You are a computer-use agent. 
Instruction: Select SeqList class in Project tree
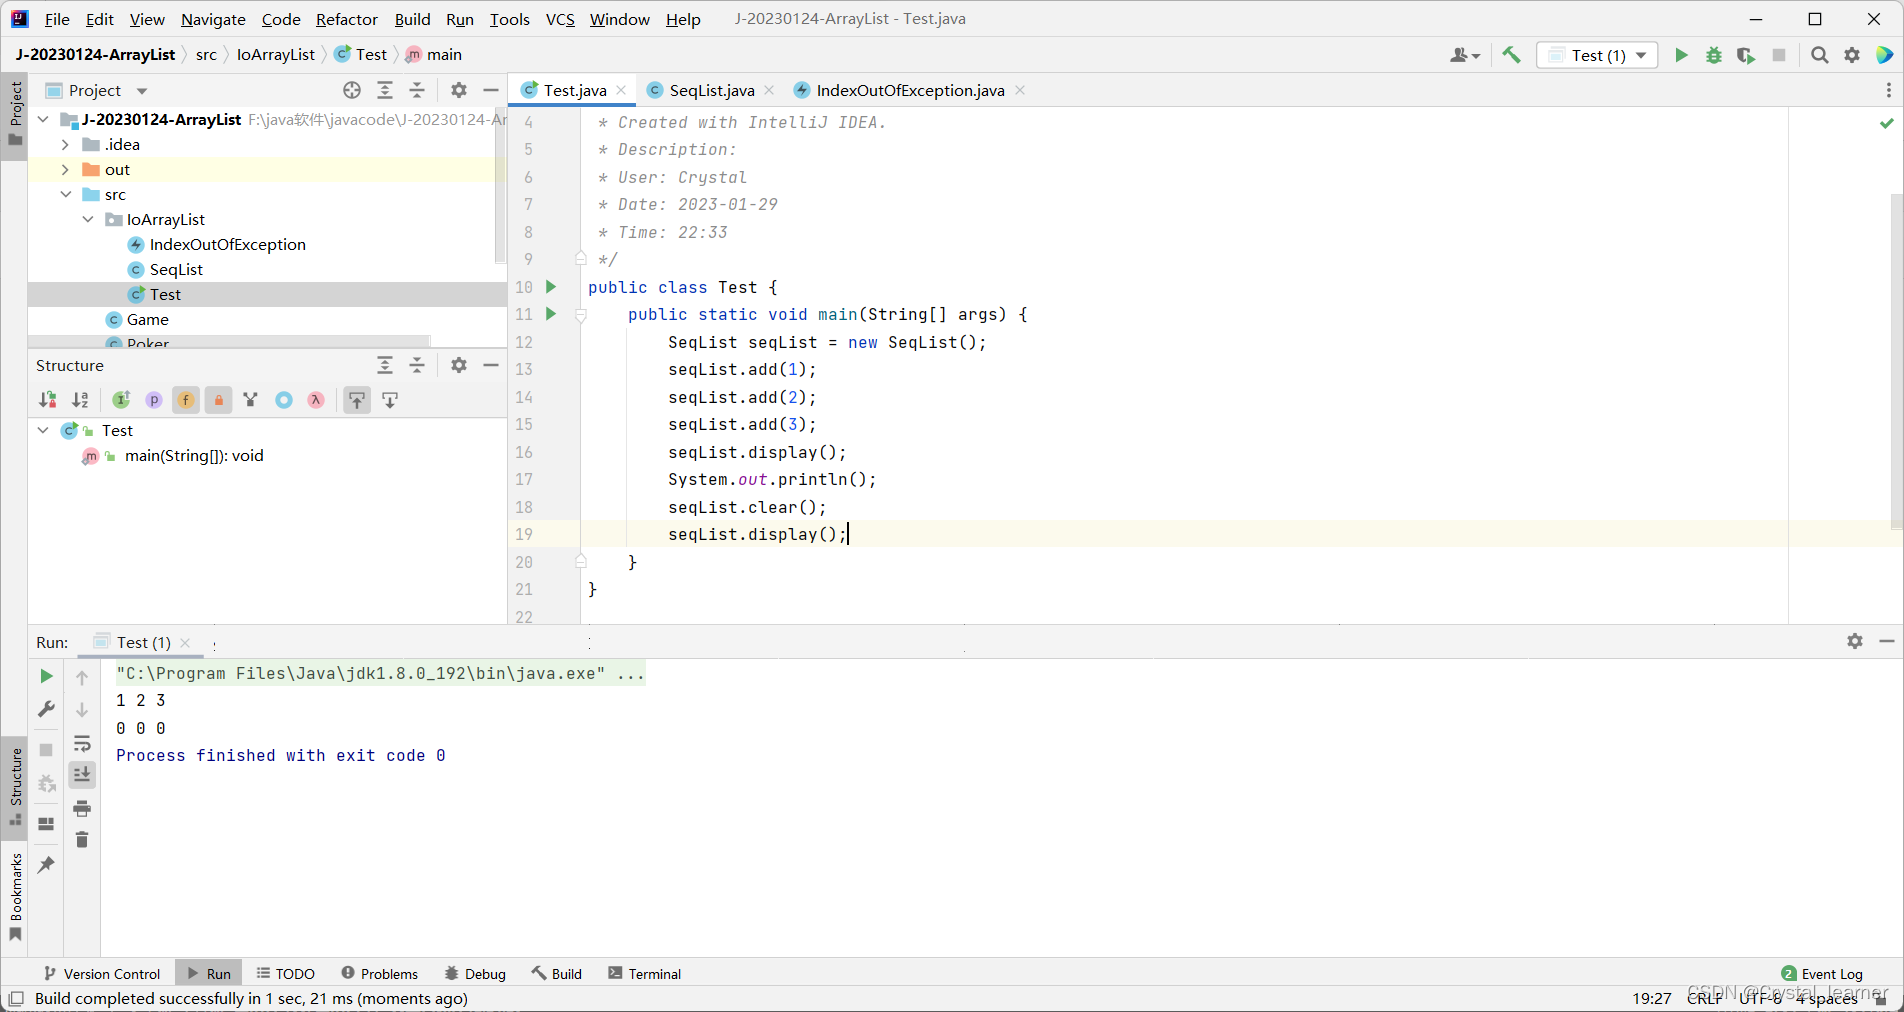[x=176, y=270]
